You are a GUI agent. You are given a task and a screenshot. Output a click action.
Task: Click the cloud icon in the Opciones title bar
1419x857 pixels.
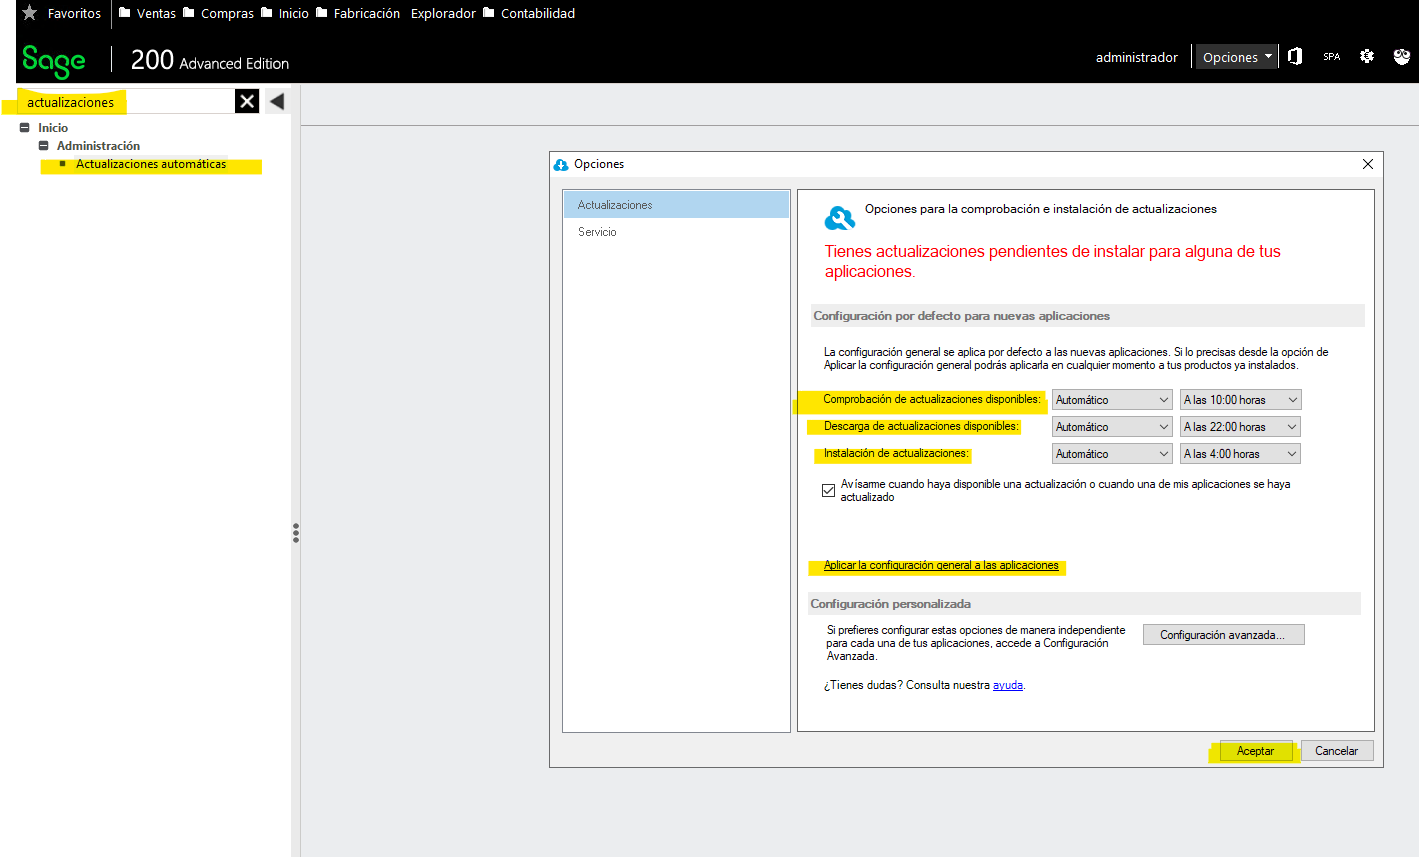(561, 164)
